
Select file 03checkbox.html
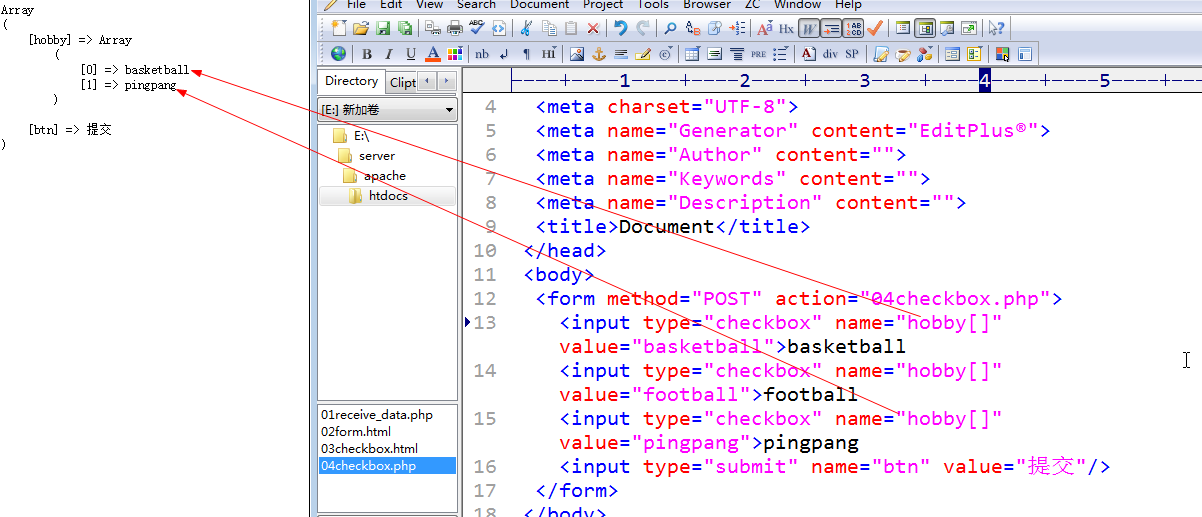(x=369, y=448)
